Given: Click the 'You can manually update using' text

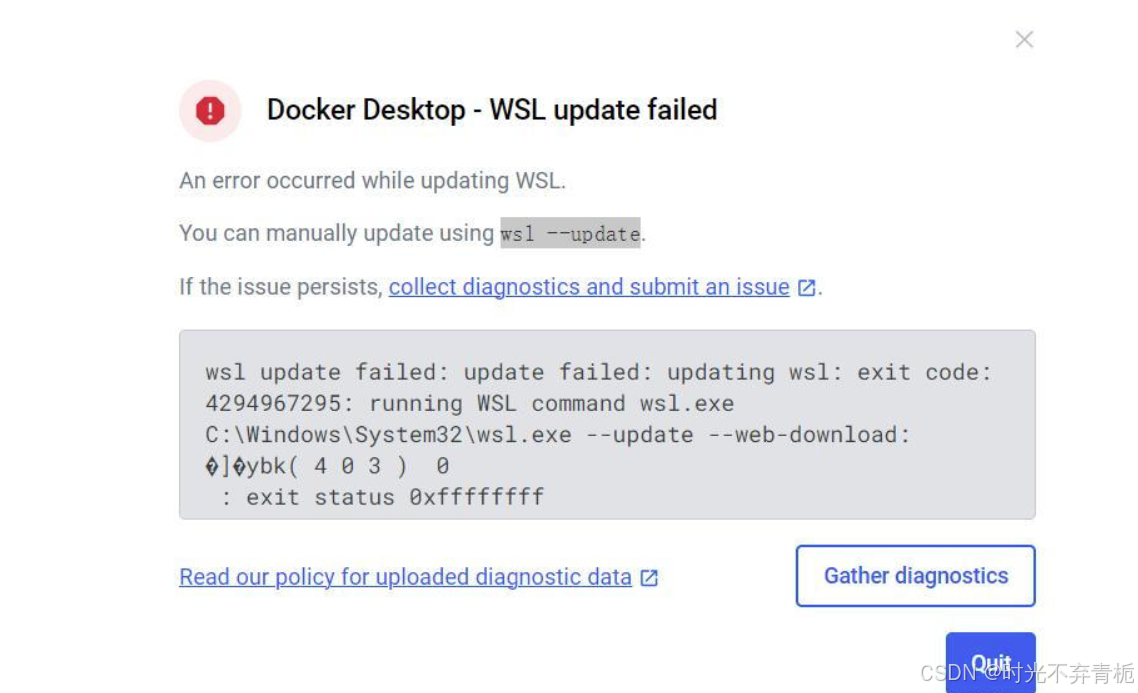Looking at the screenshot, I should point(337,233).
